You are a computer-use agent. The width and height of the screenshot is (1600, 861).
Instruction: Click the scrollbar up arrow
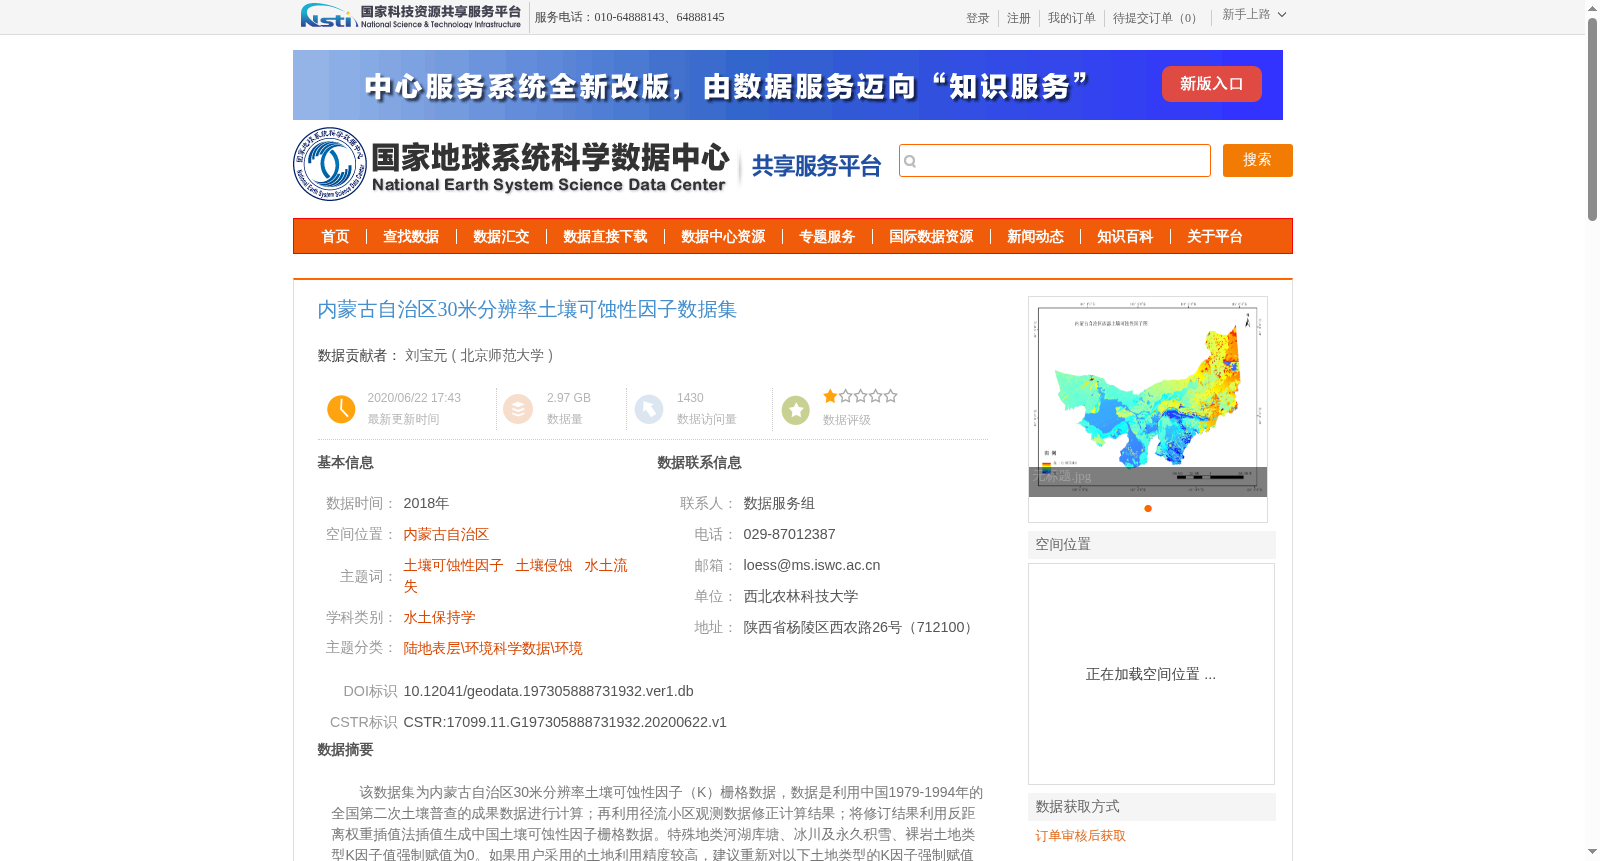tap(1592, 8)
